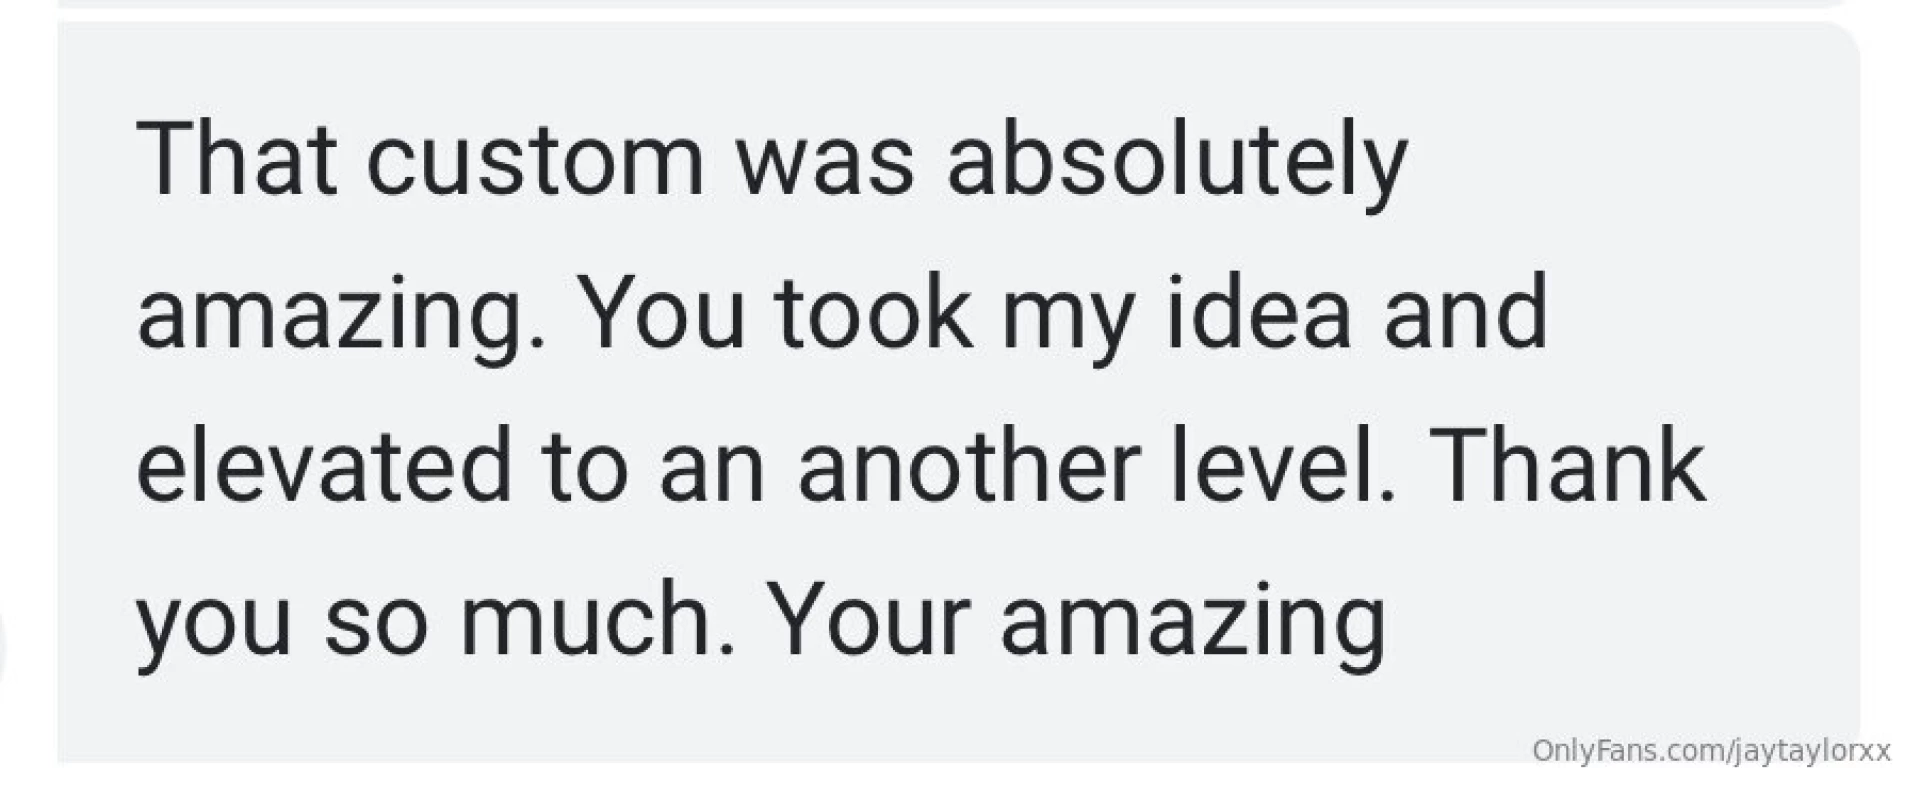Click the word "level." in third line
1920x797 pixels.
pyautogui.click(x=1281, y=465)
